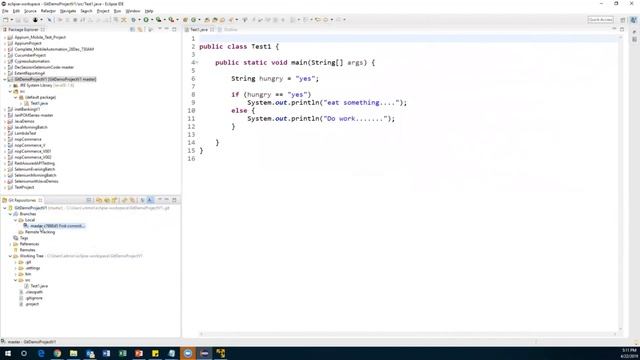The height and width of the screenshot is (360, 640).
Task: Click the Quick Access search field
Action: point(600,20)
